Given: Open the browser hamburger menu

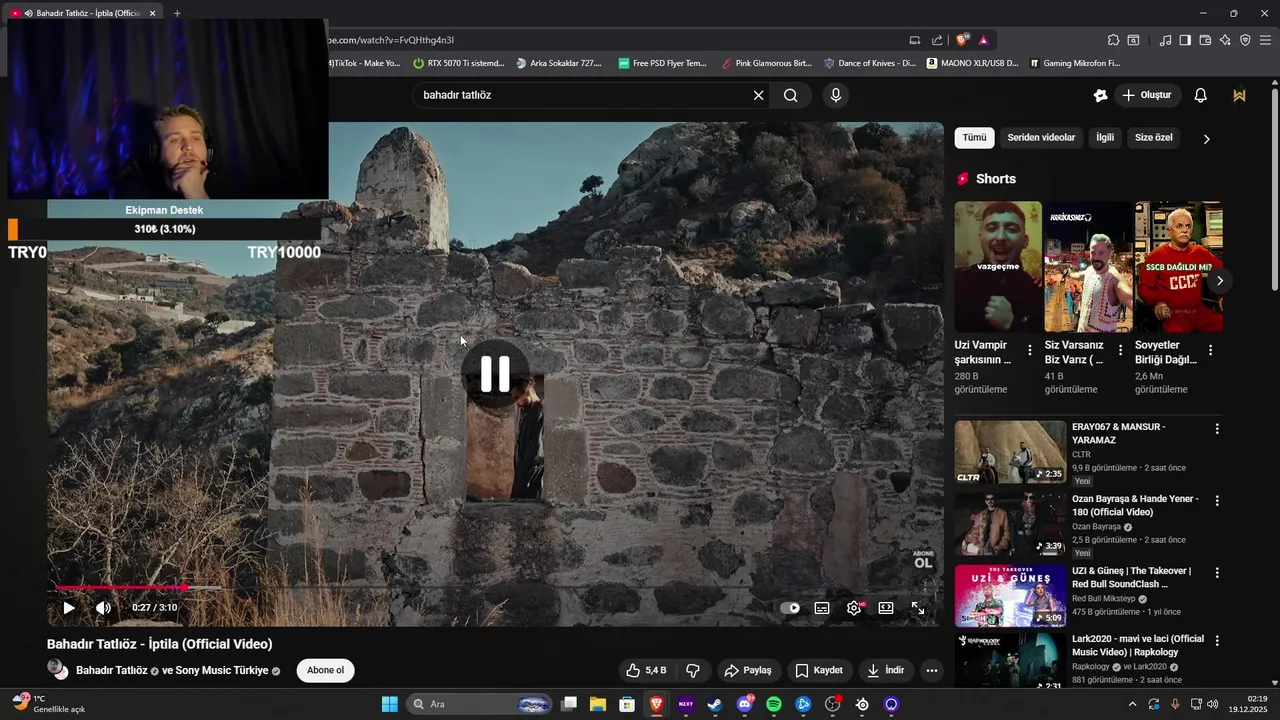Looking at the screenshot, I should (1266, 40).
